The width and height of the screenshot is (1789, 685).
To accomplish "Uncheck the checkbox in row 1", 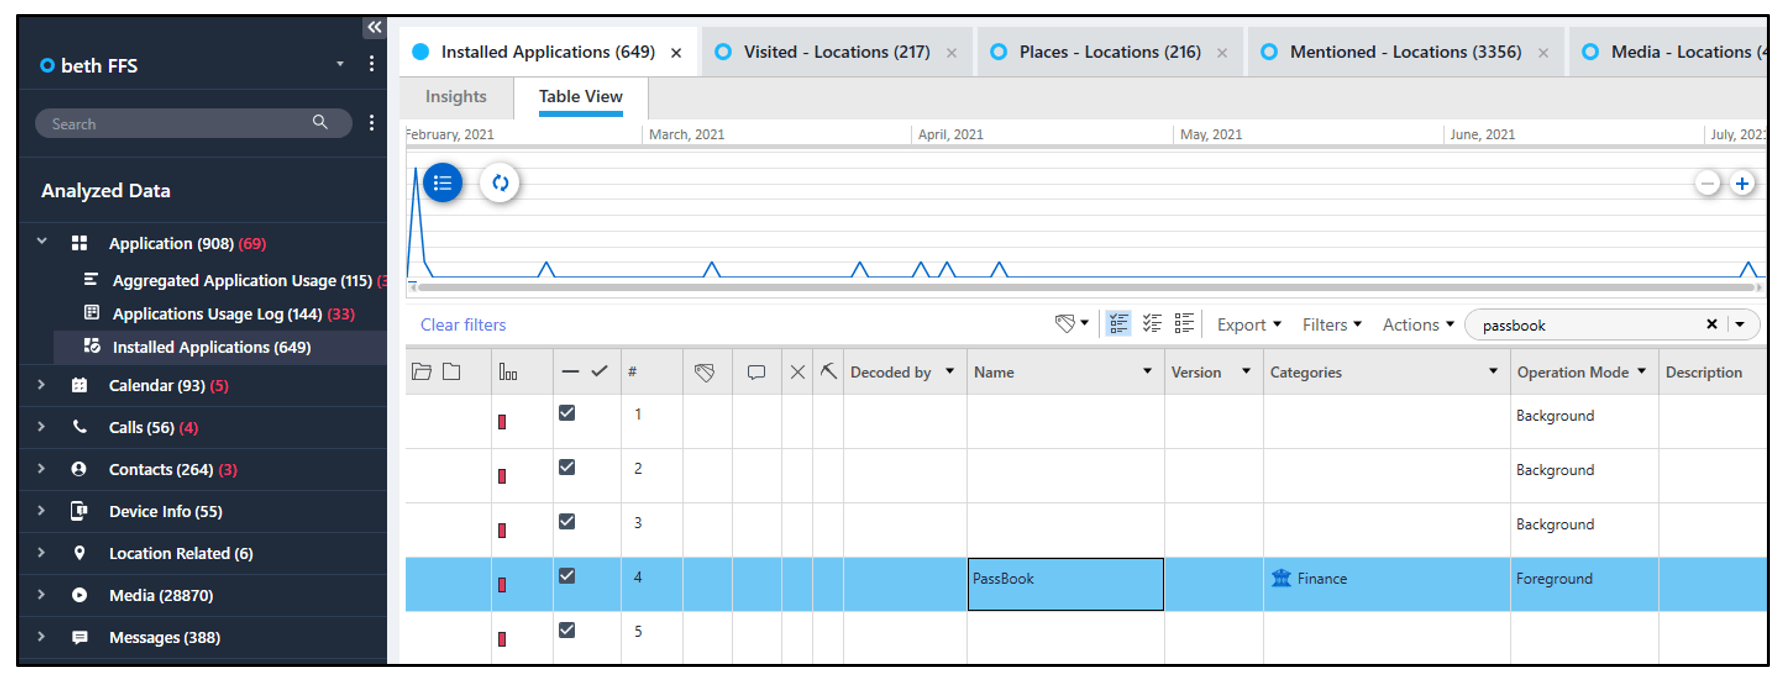I will pos(567,413).
